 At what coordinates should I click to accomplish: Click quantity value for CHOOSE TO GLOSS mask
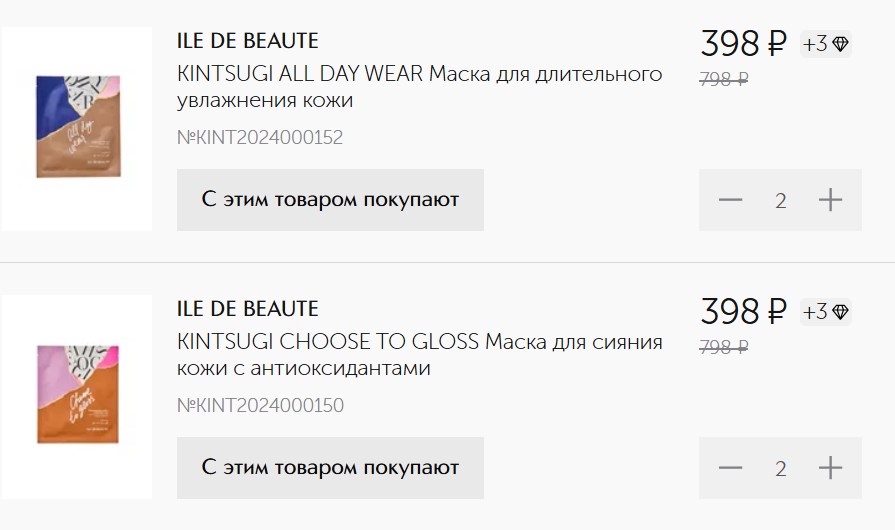pyautogui.click(x=780, y=469)
